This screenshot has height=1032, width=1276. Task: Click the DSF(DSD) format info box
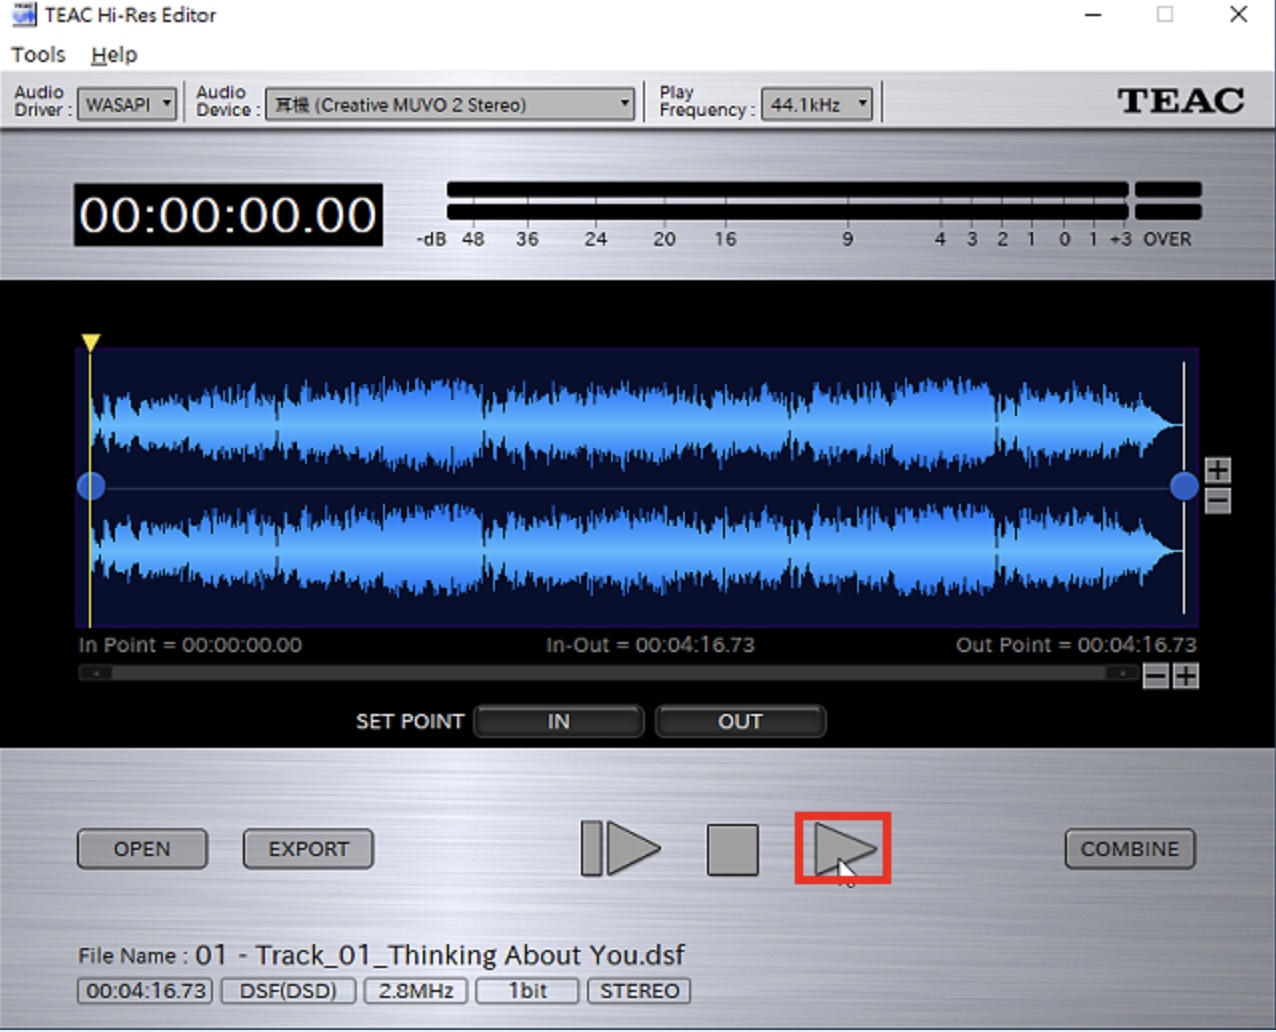(x=288, y=991)
